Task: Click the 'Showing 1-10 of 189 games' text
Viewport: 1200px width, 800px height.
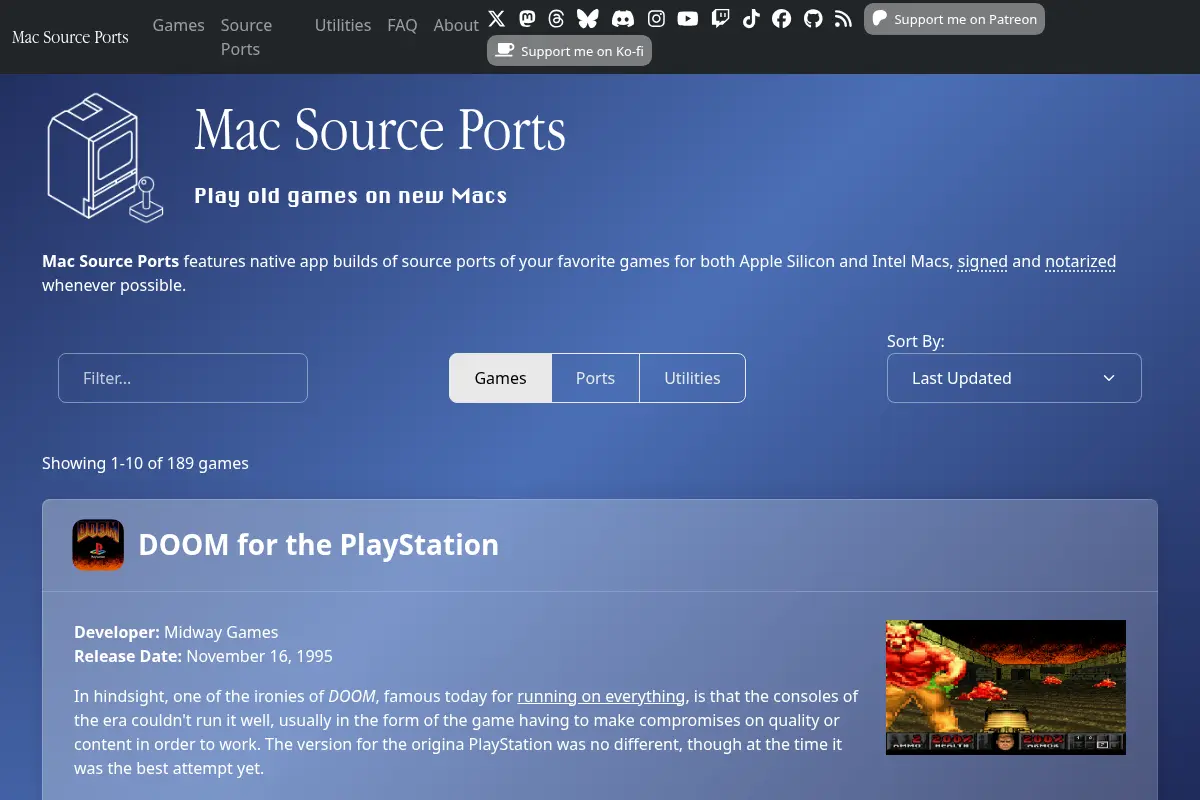Action: coord(145,463)
